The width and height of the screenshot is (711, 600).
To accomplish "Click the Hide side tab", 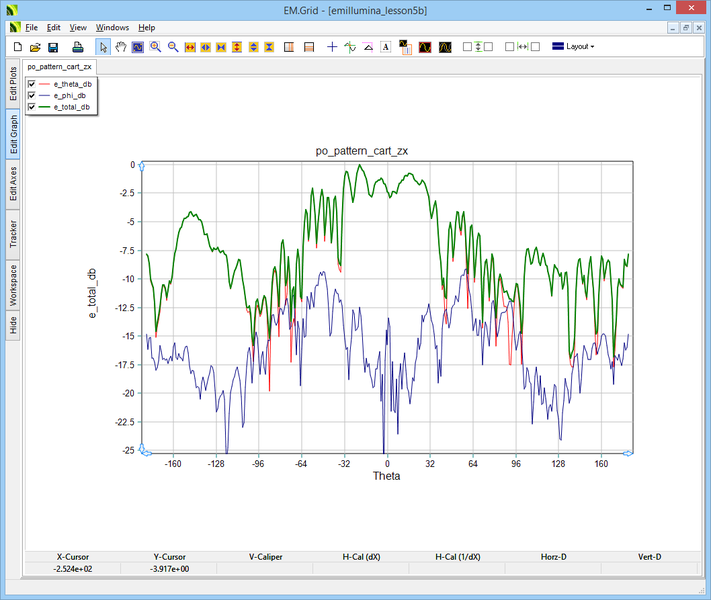I will (x=13, y=325).
